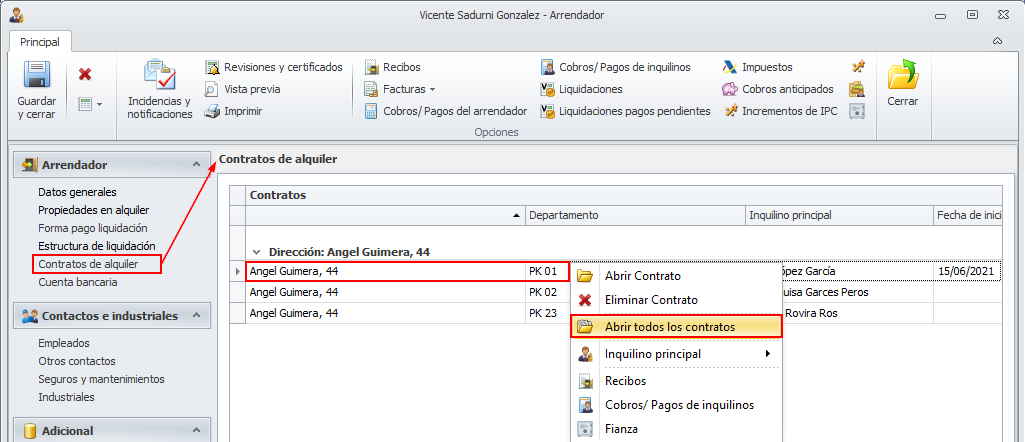
Task: Click the red delete X in ribbon
Action: [85, 74]
